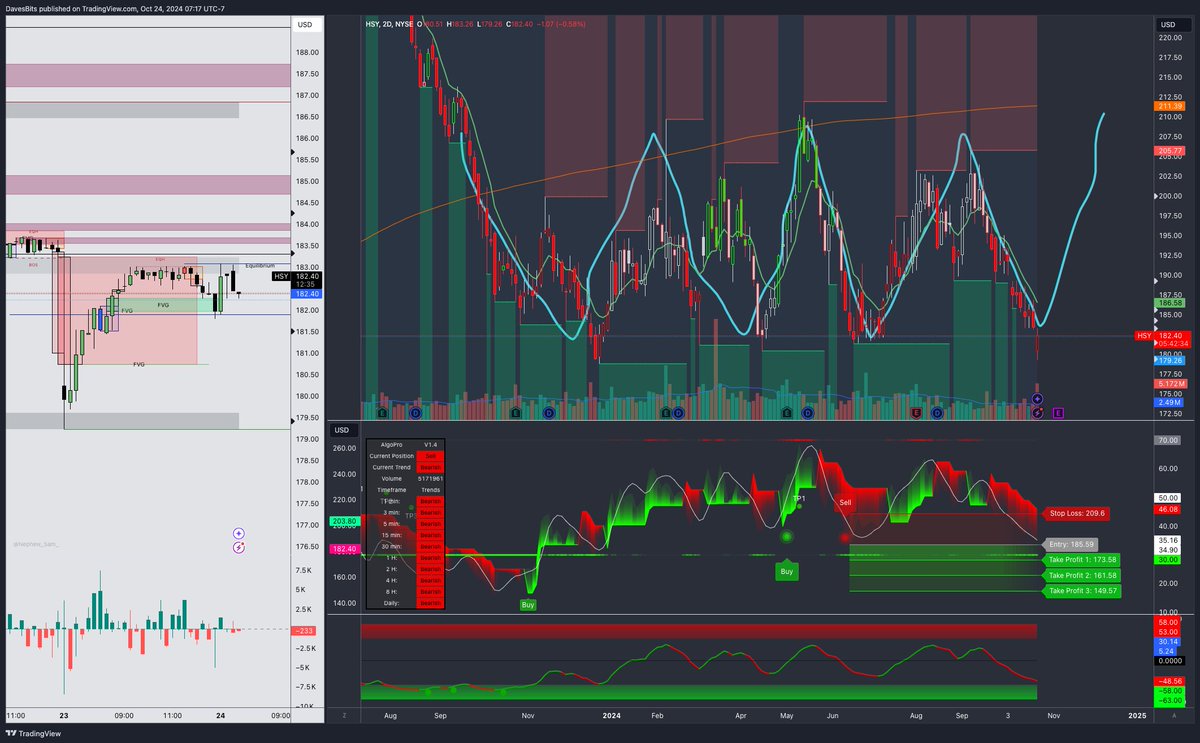The image size is (1200, 743).
Task: Click the red 205.77 price label
Action: pyautogui.click(x=1170, y=151)
